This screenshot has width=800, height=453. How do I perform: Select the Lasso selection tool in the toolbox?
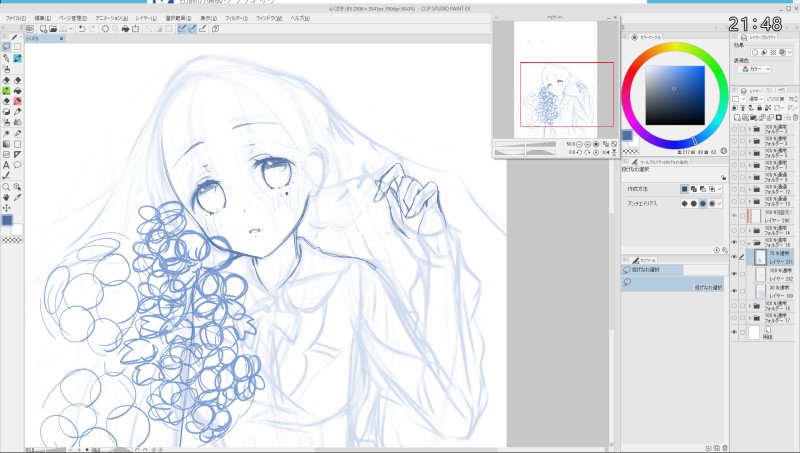coord(7,46)
